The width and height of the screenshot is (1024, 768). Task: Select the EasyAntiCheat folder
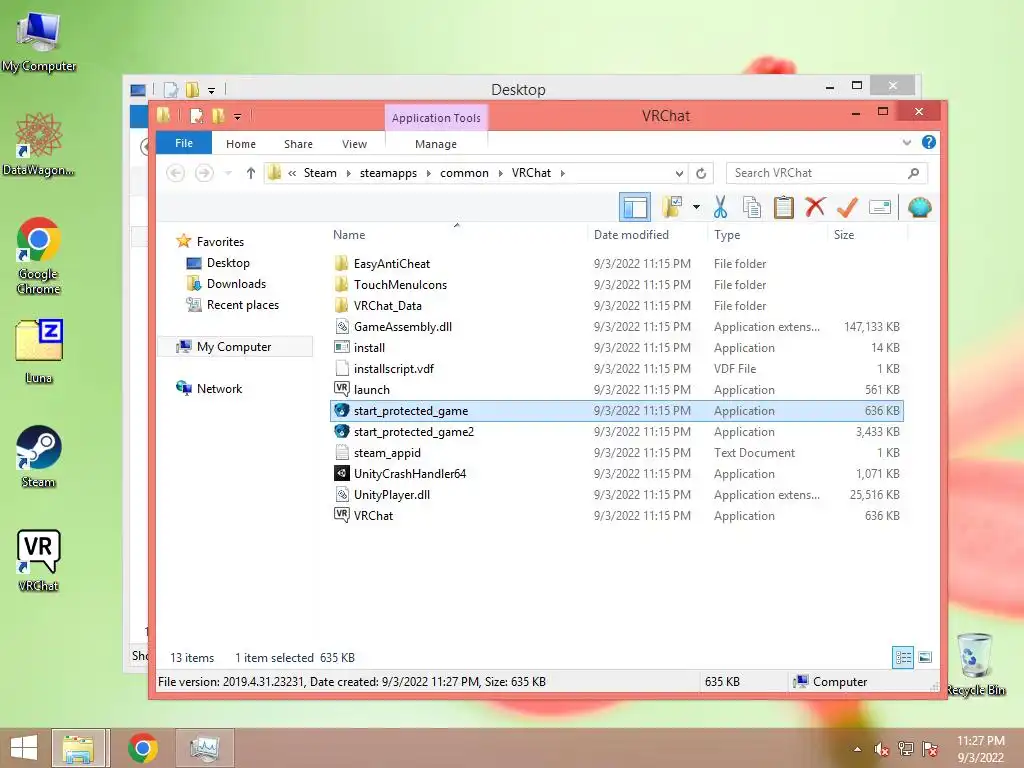(x=617, y=264)
